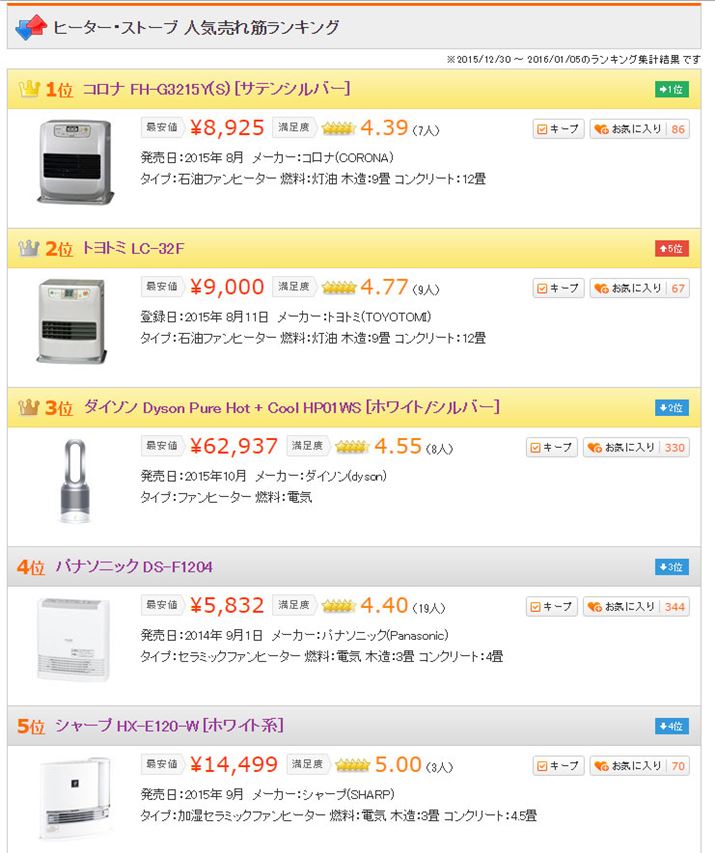Add Toyotomi LC-32F to お気に入り favorites
715x853 pixels.
[x=639, y=289]
